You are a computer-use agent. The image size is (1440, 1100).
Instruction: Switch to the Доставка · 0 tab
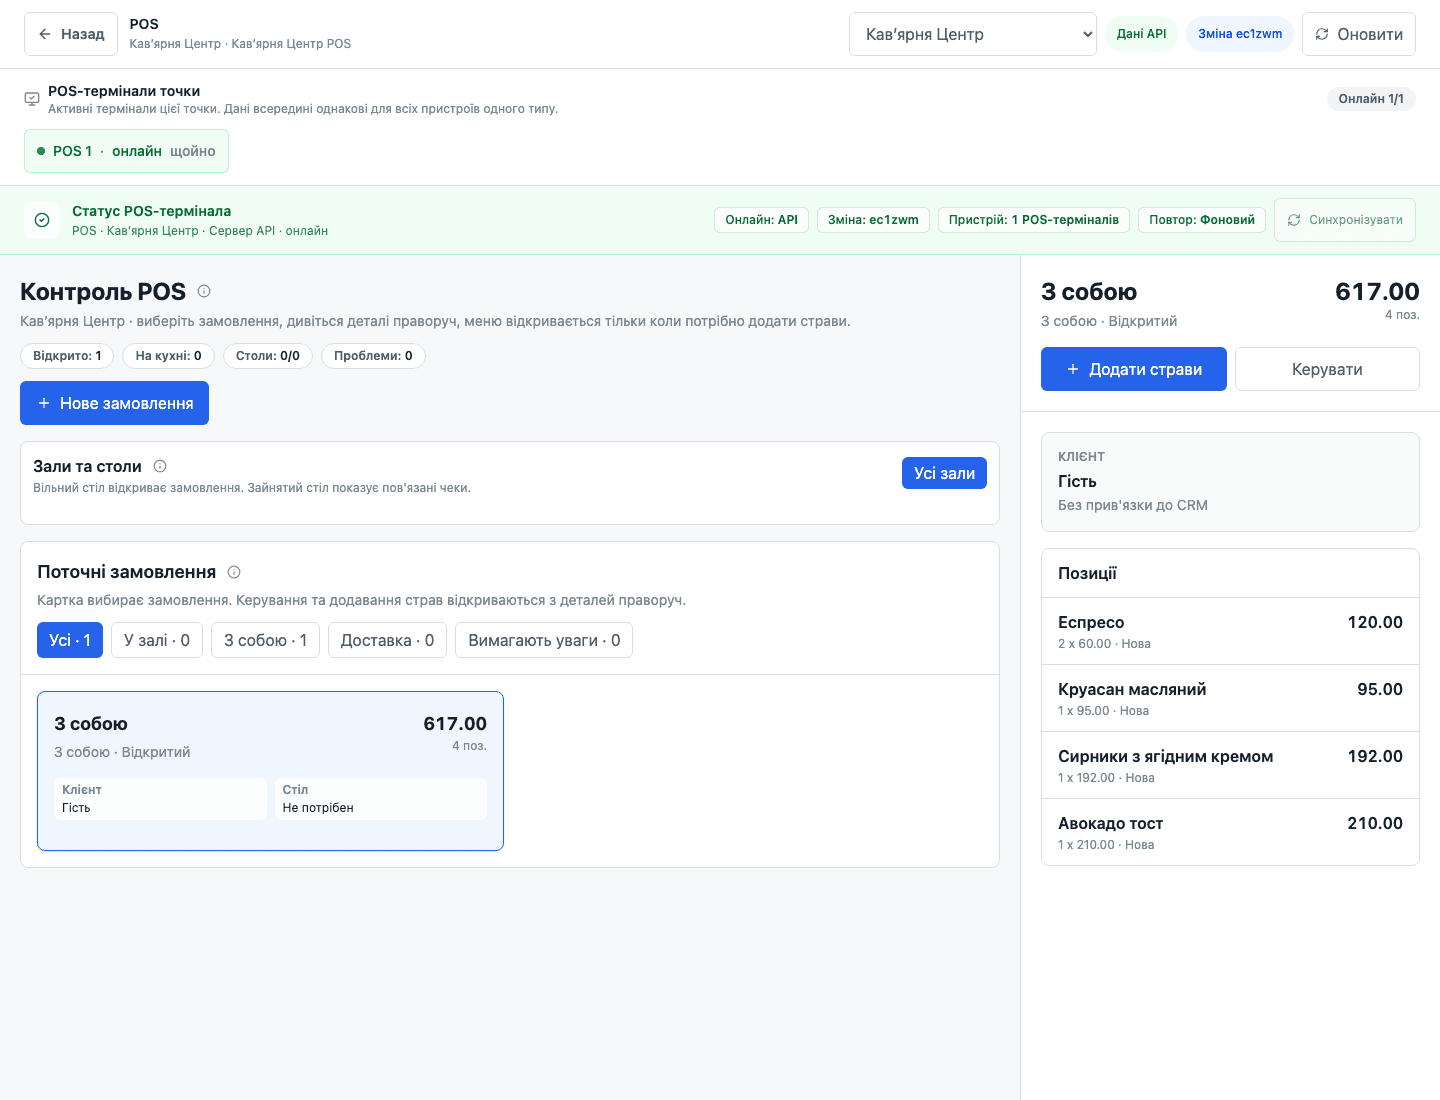coord(387,640)
